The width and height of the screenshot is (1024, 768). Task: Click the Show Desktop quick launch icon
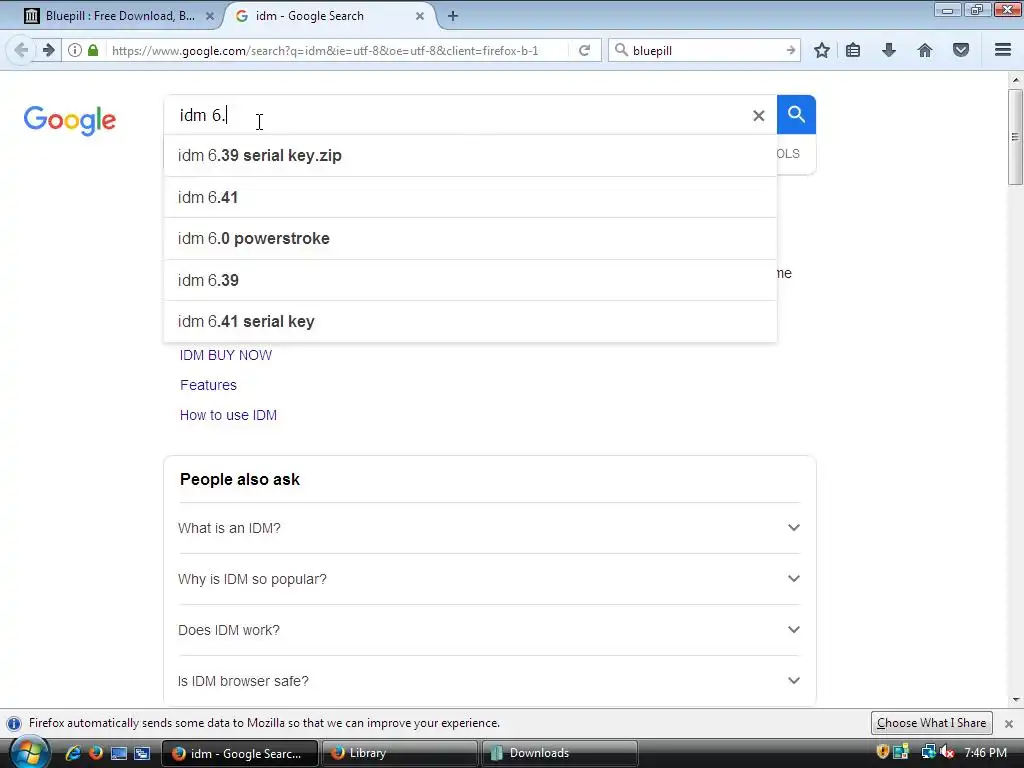click(x=119, y=753)
